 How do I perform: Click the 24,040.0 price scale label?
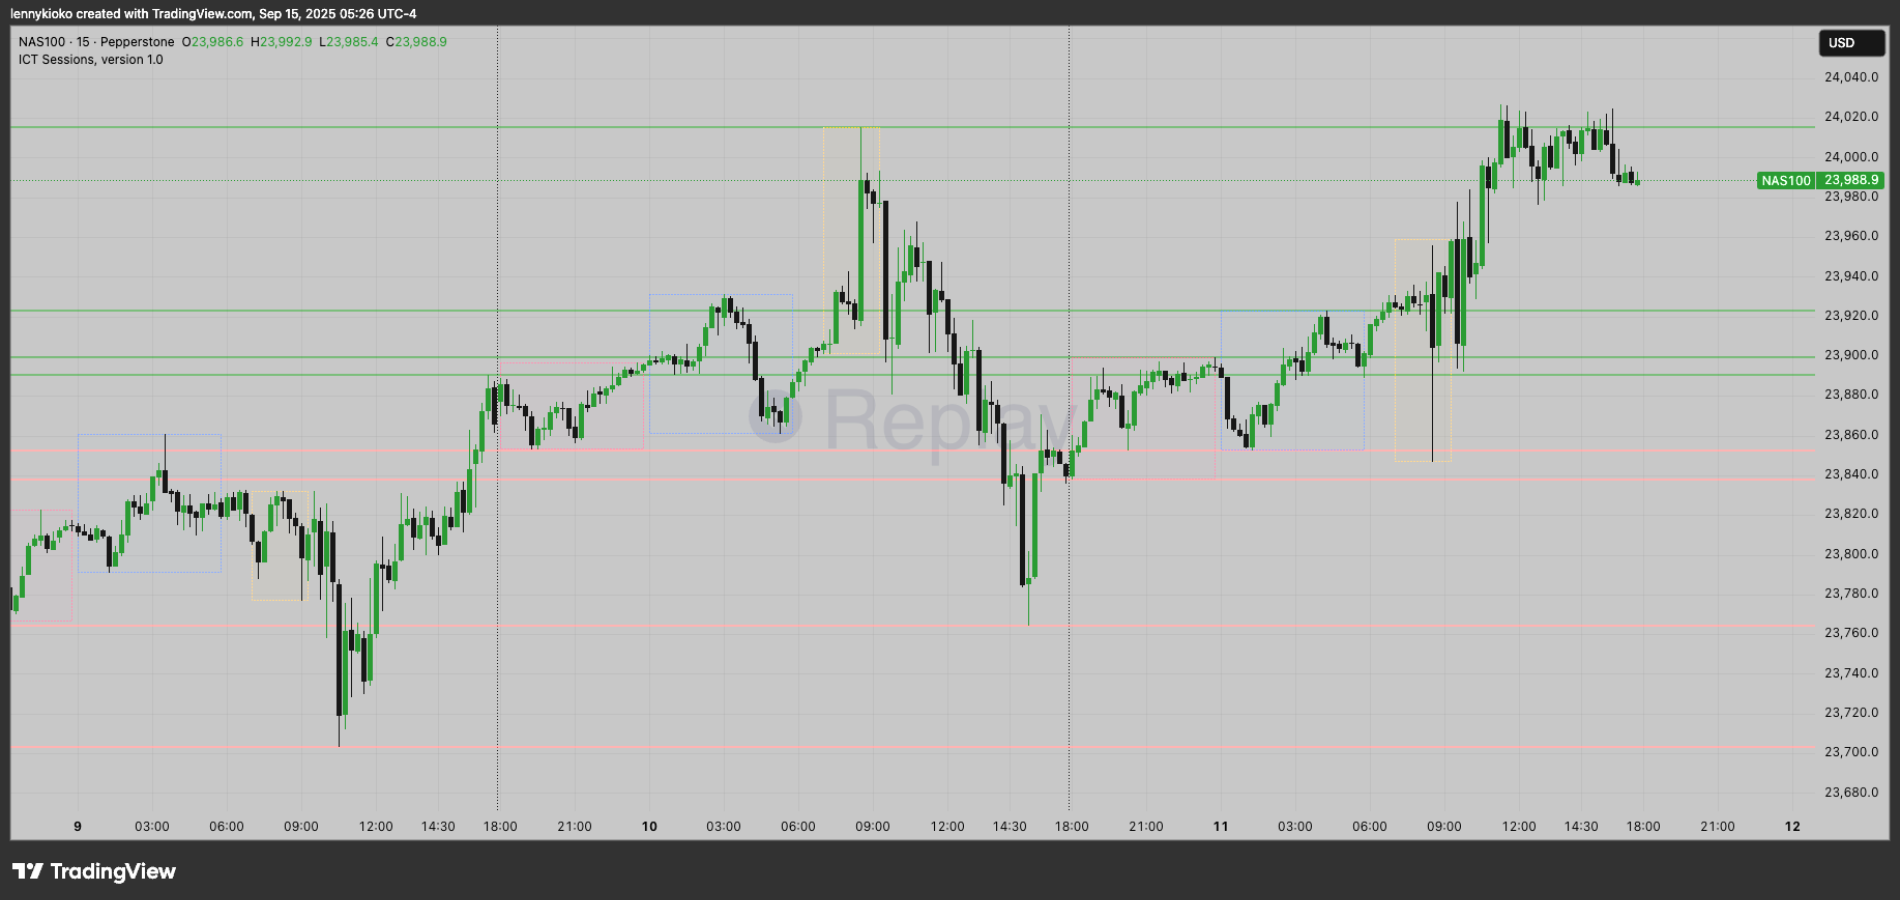[x=1851, y=77]
